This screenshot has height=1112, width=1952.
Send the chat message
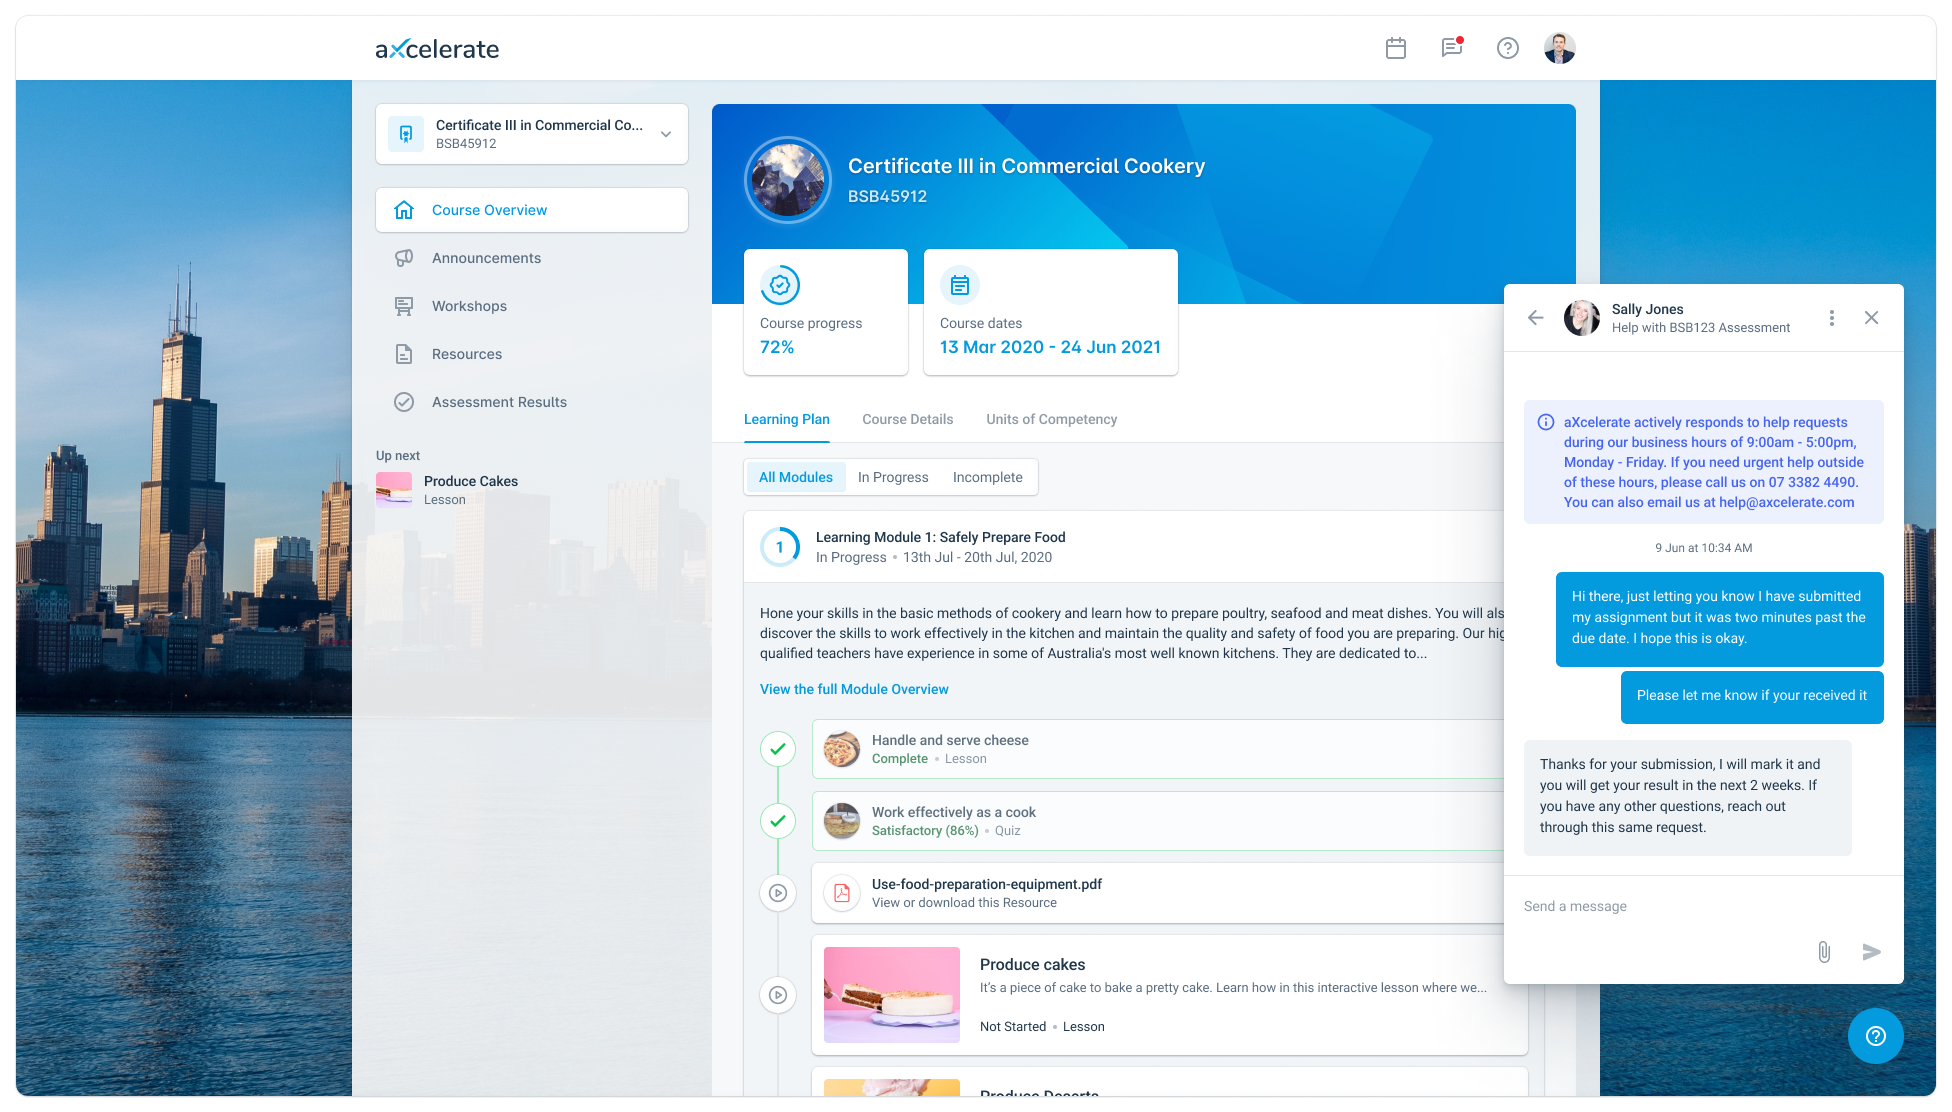[1872, 952]
